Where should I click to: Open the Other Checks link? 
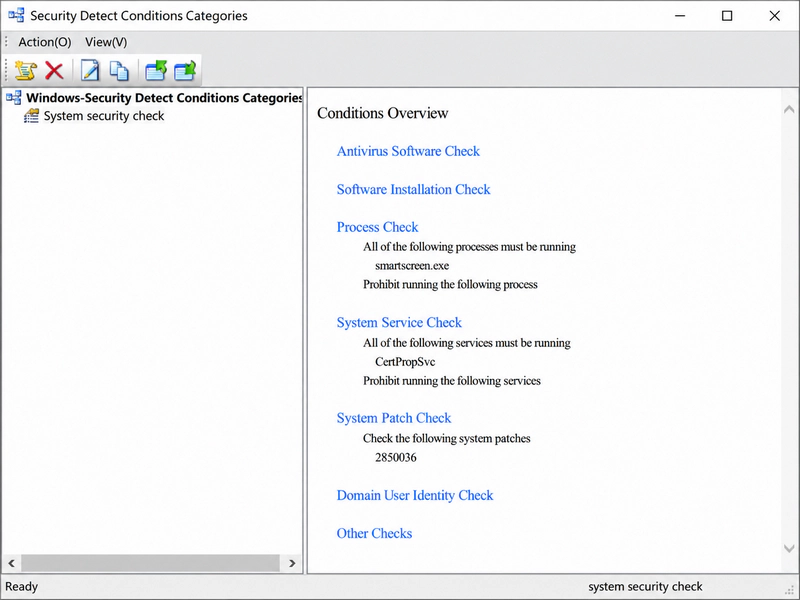click(374, 533)
